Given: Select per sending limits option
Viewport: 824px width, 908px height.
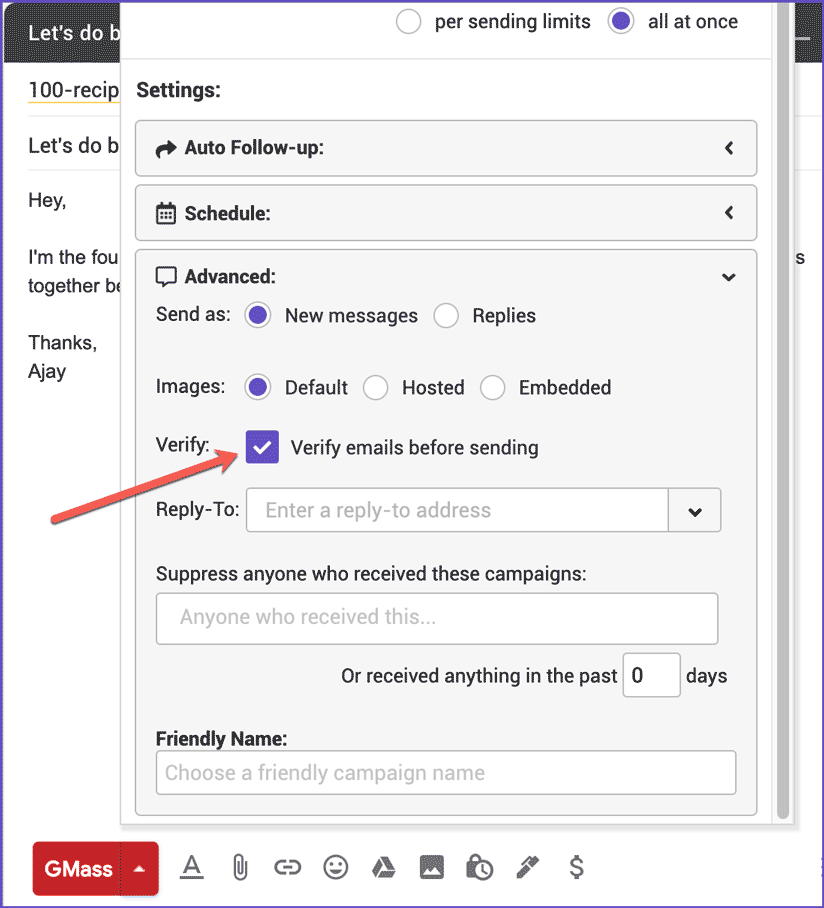Looking at the screenshot, I should (409, 22).
